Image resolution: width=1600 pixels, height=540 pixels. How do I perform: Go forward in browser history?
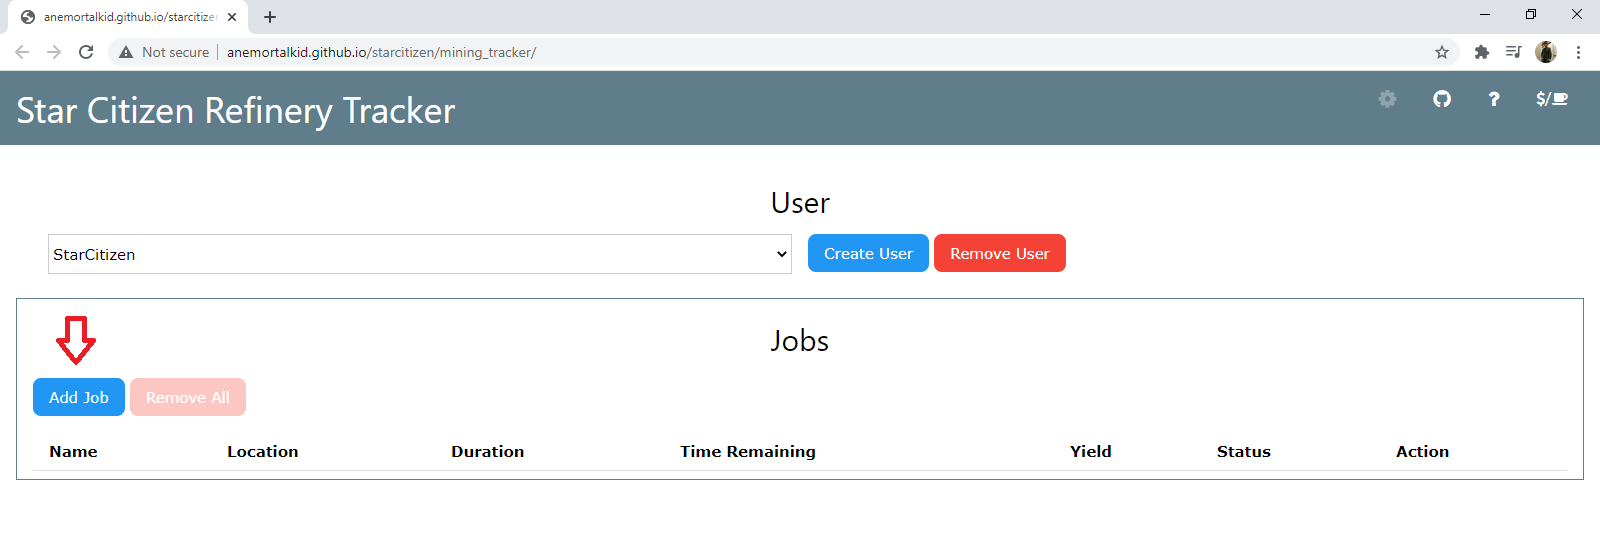tap(54, 52)
